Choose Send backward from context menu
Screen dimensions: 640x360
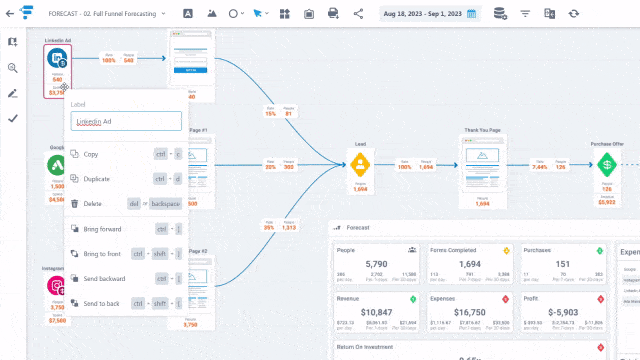click(126, 279)
